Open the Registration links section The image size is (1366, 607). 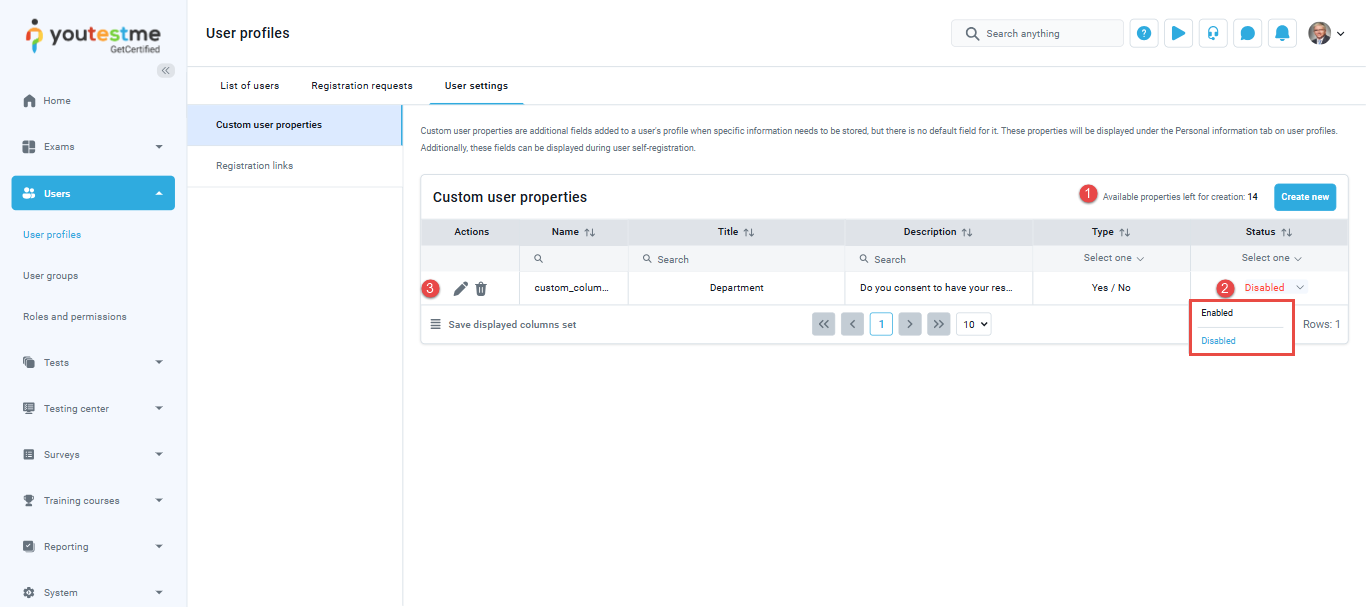tap(295, 166)
